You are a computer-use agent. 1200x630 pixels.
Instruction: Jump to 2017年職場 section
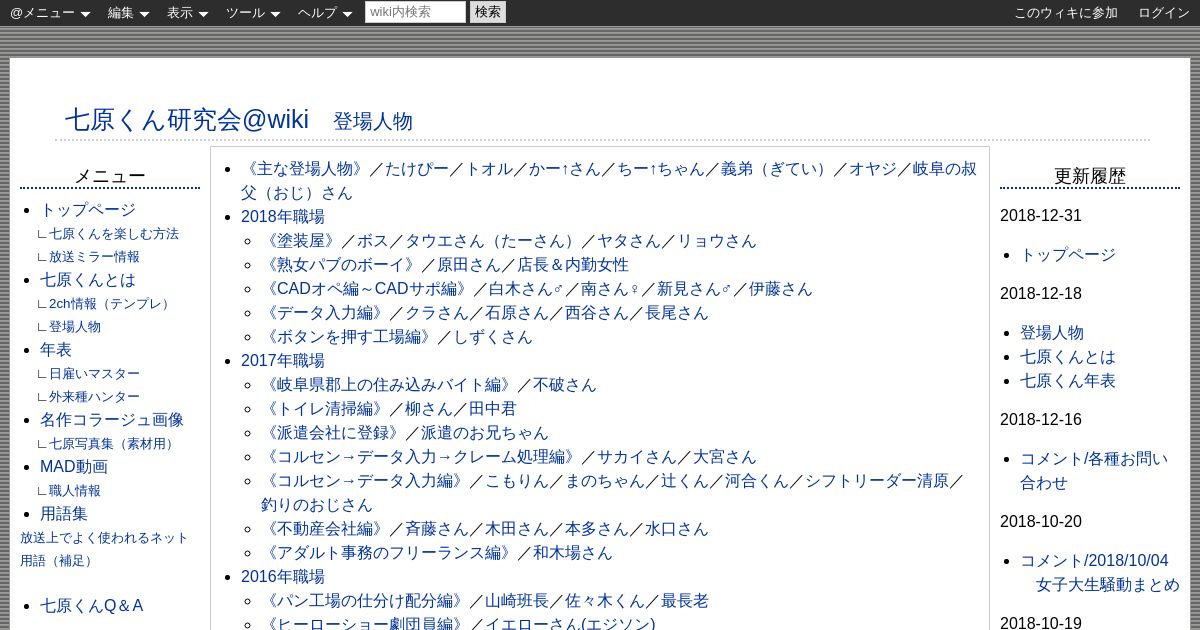coord(283,361)
